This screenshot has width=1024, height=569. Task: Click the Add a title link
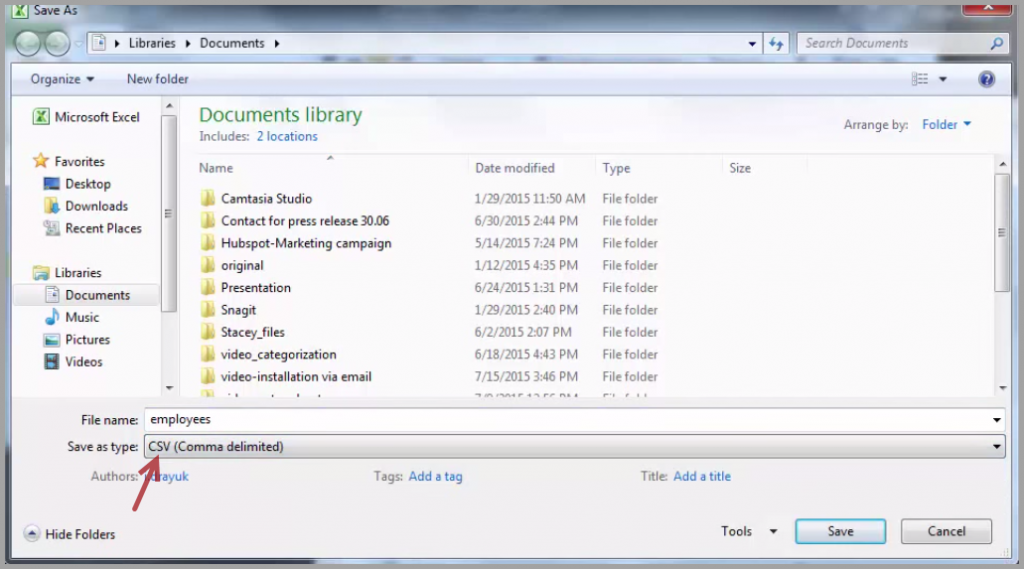point(701,476)
